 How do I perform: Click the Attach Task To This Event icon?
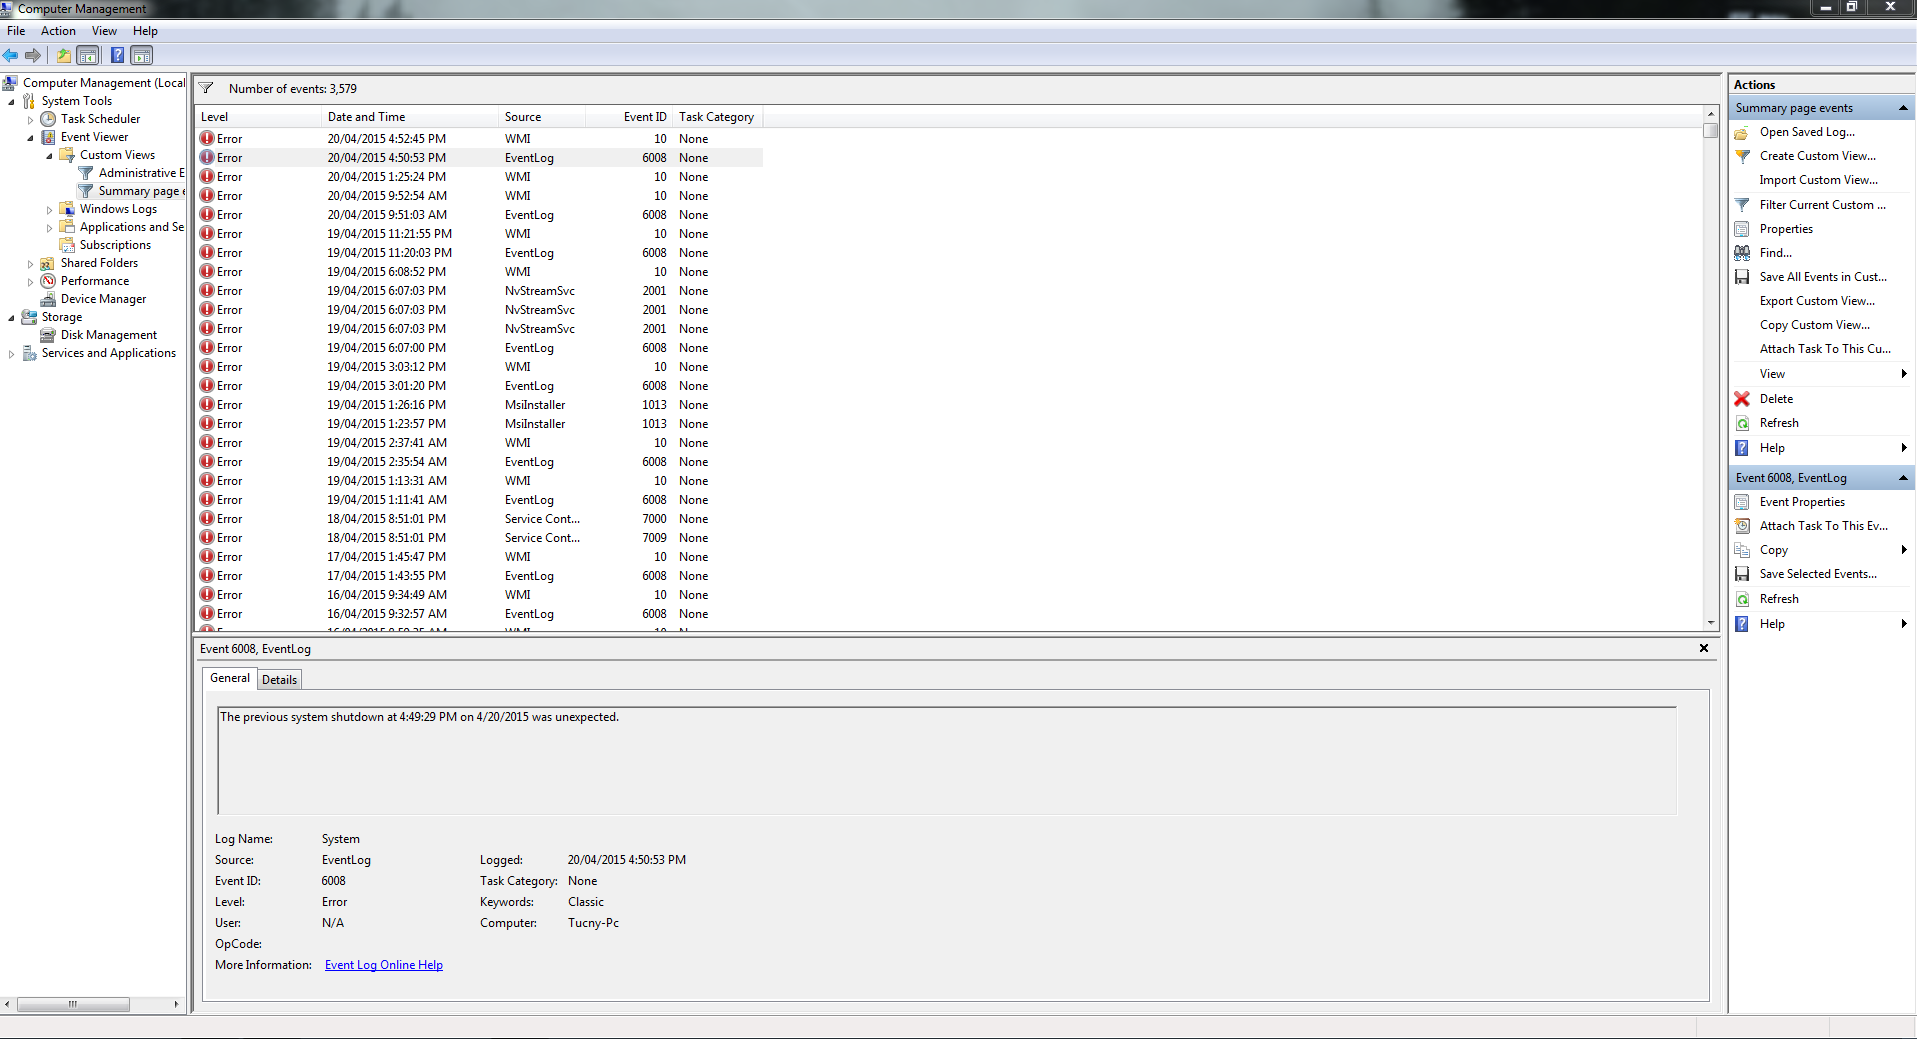click(x=1742, y=526)
